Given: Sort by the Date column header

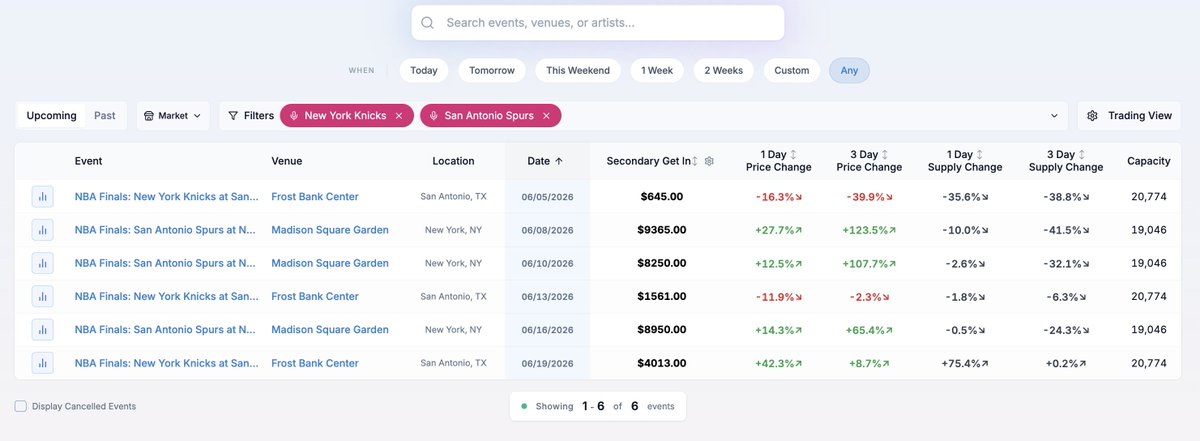Looking at the screenshot, I should pos(545,161).
